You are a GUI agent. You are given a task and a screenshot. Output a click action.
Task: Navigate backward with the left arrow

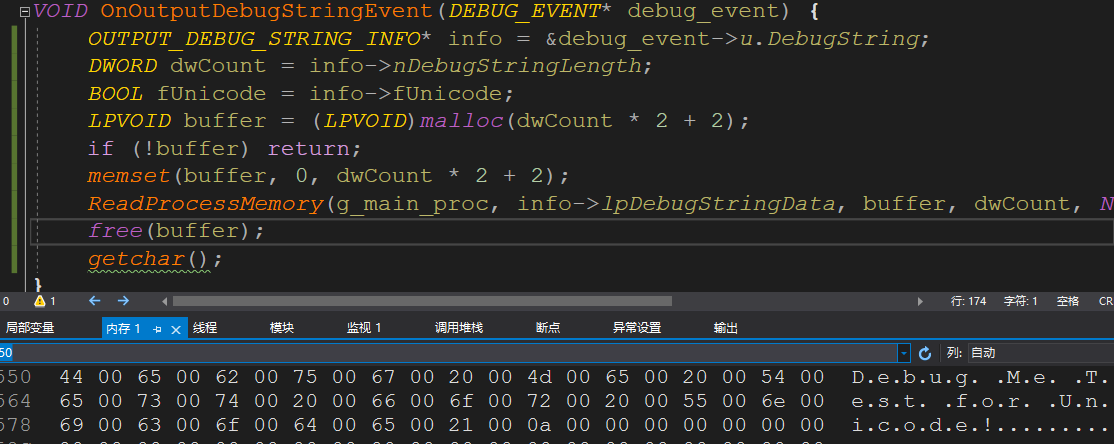[94, 301]
